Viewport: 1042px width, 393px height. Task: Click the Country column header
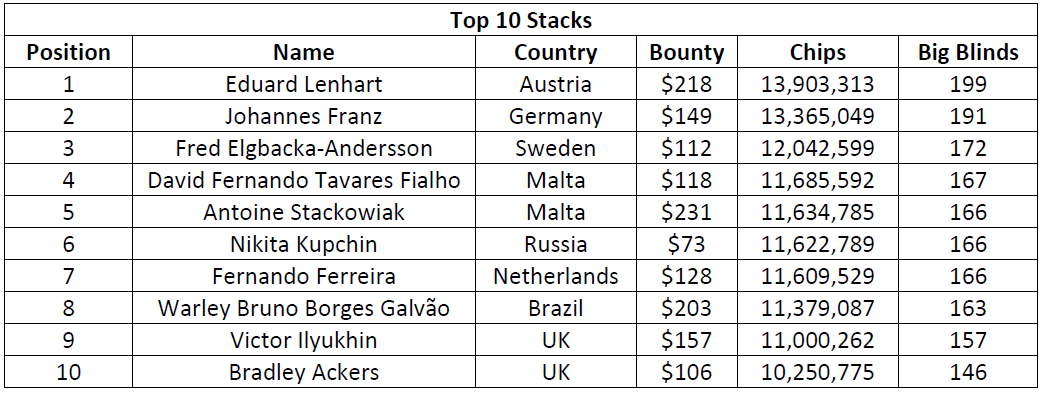point(556,53)
